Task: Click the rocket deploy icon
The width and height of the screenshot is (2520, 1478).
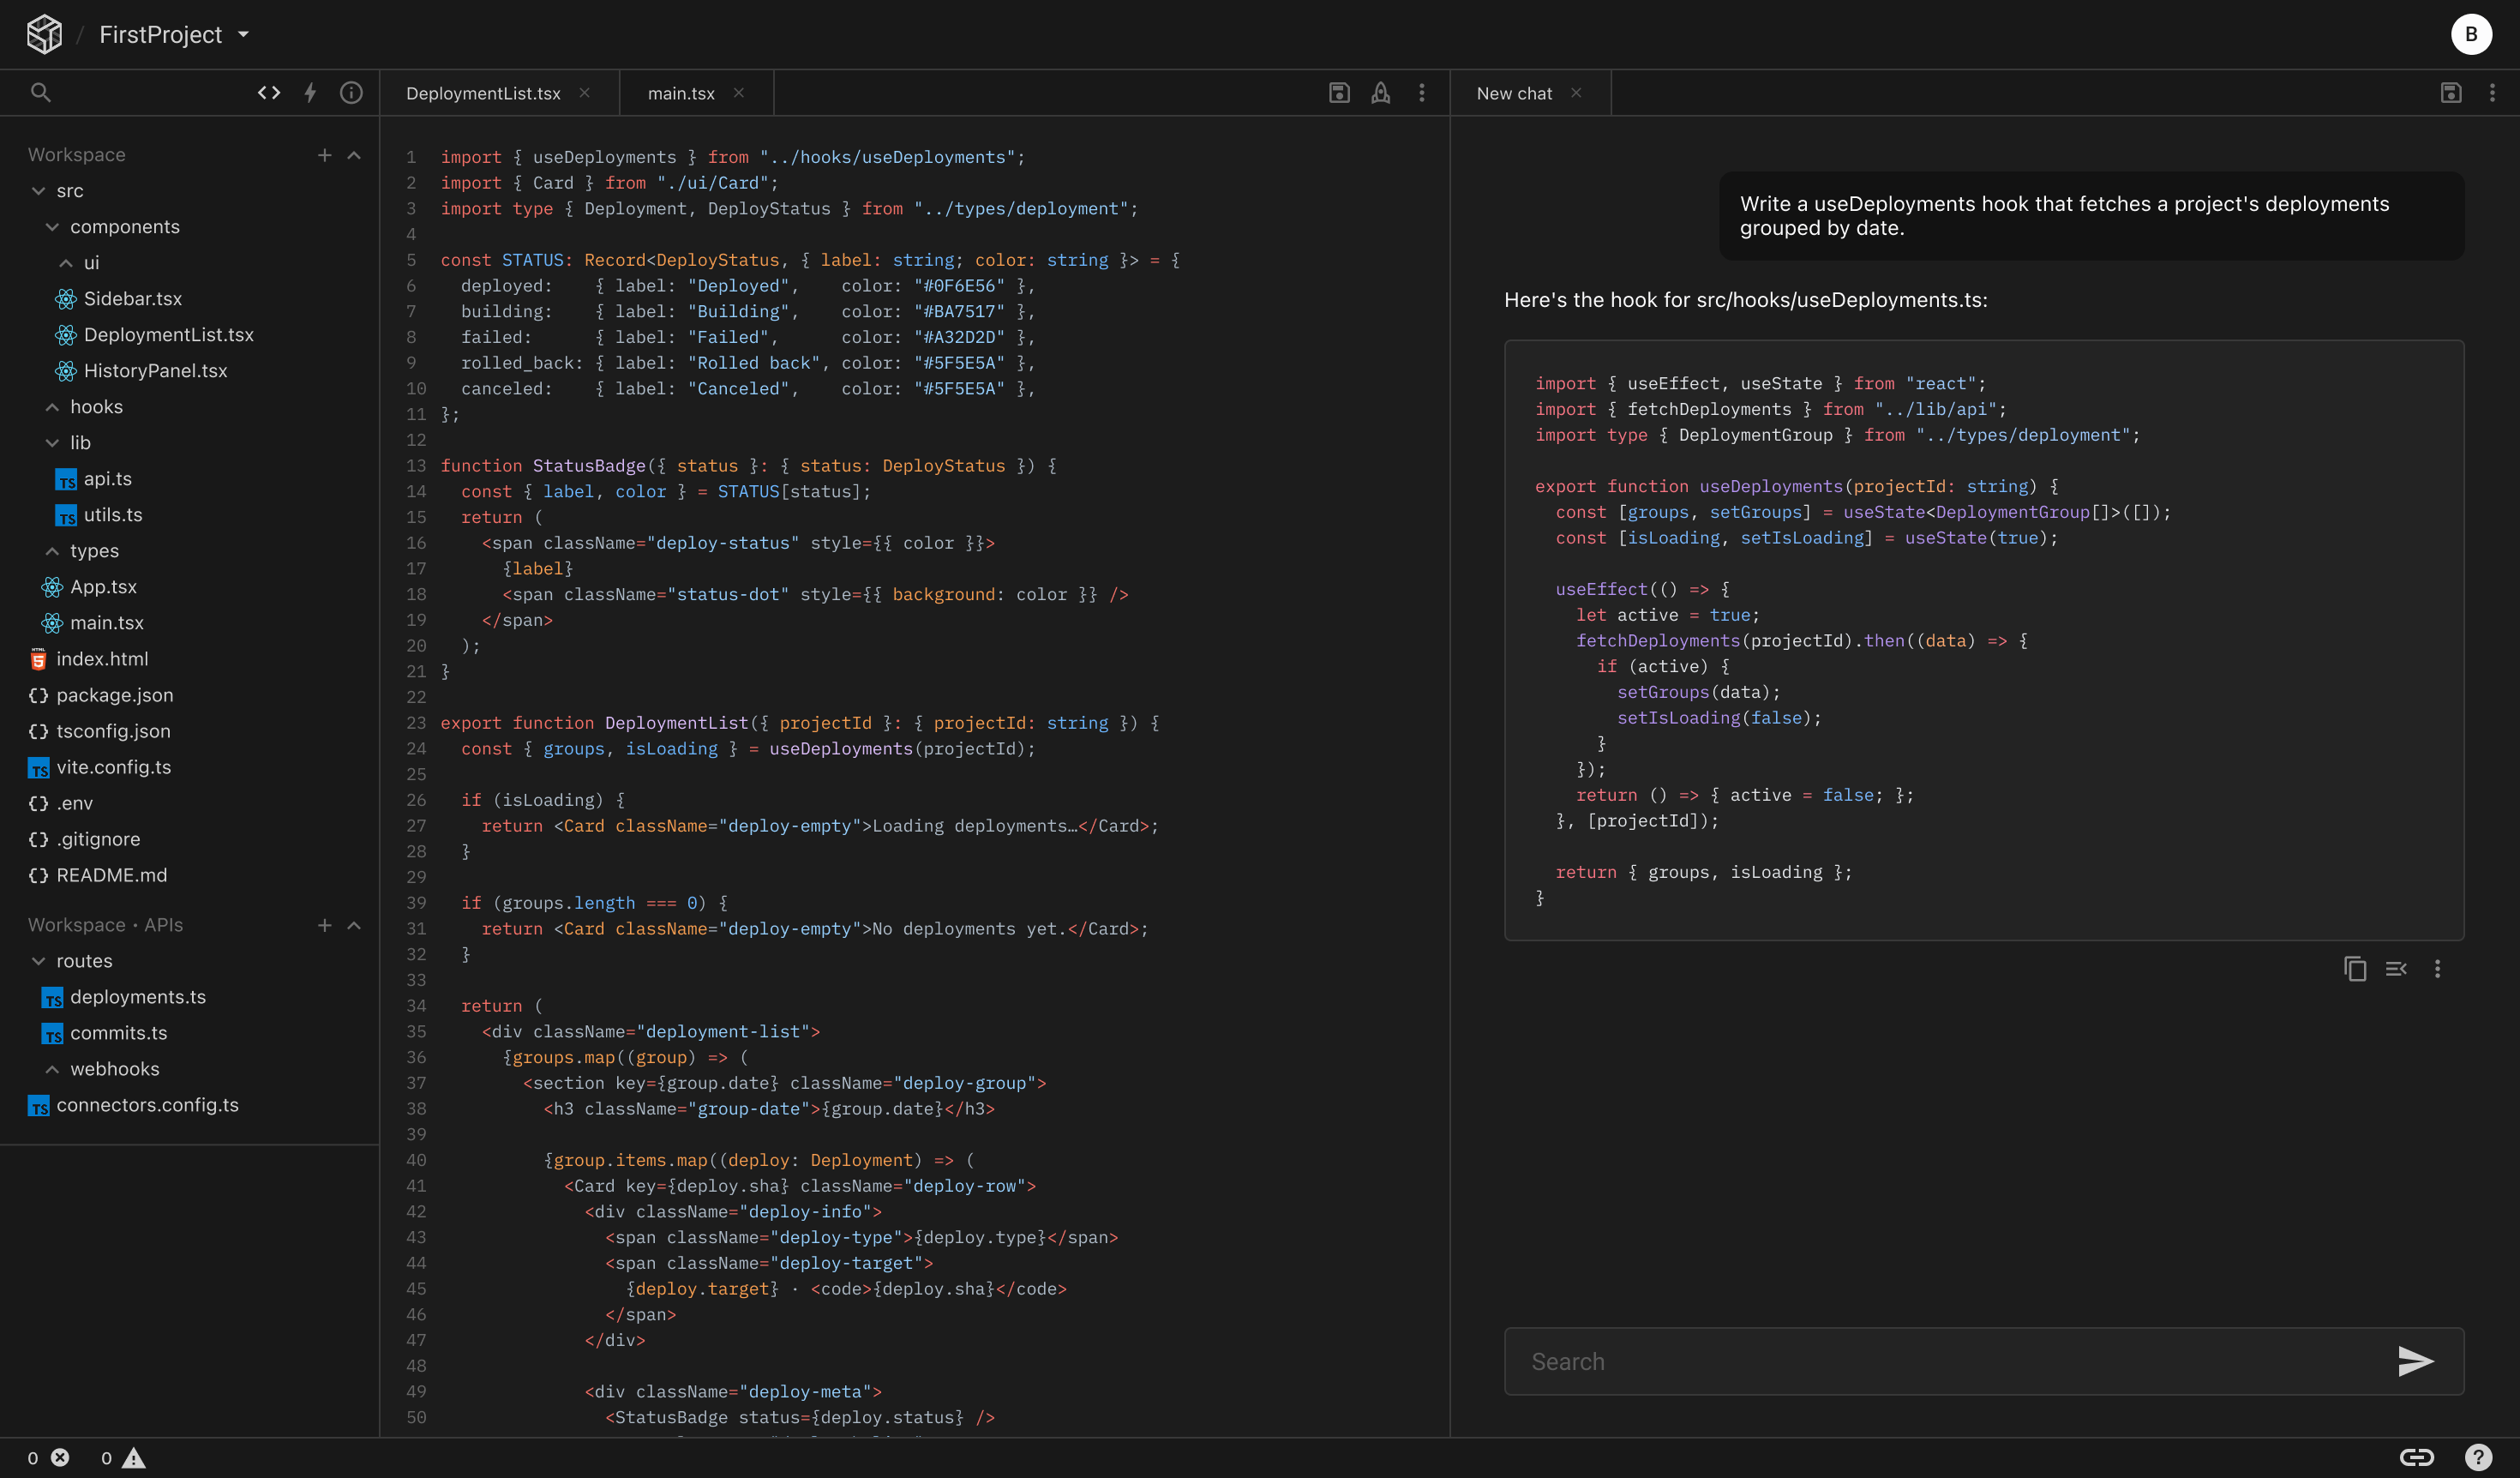Action: coord(1380,93)
